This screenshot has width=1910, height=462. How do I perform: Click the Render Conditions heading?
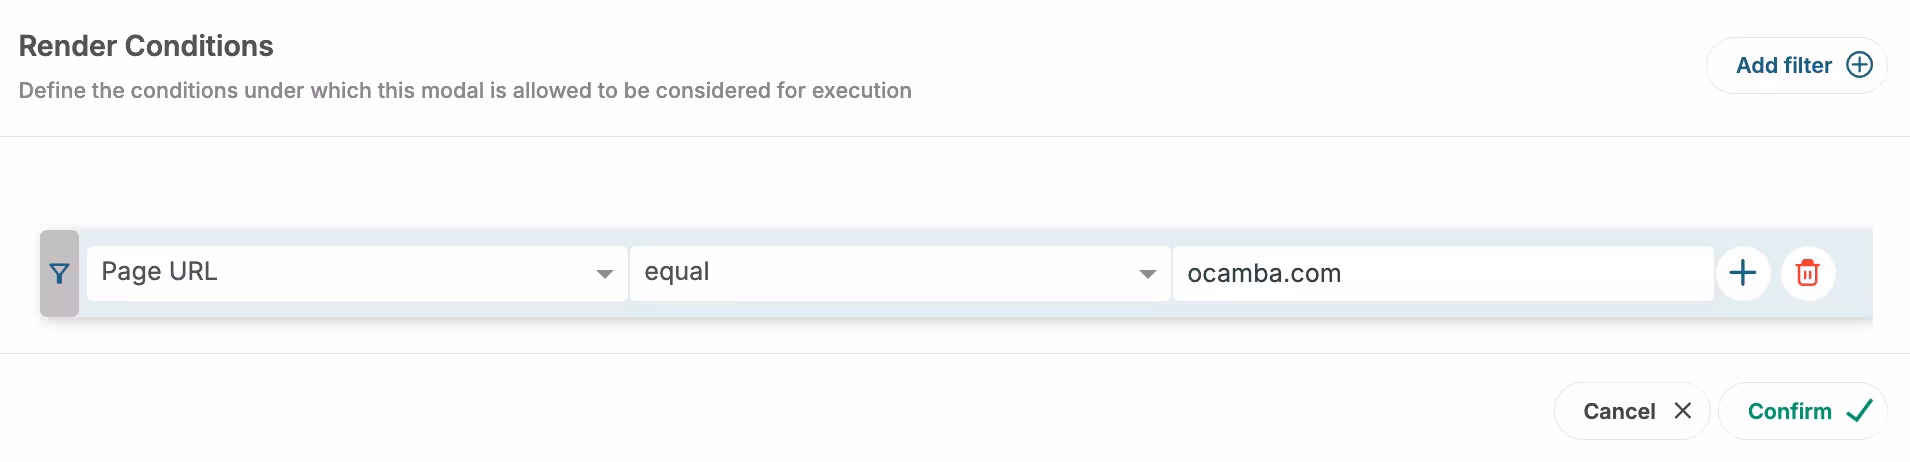point(146,46)
